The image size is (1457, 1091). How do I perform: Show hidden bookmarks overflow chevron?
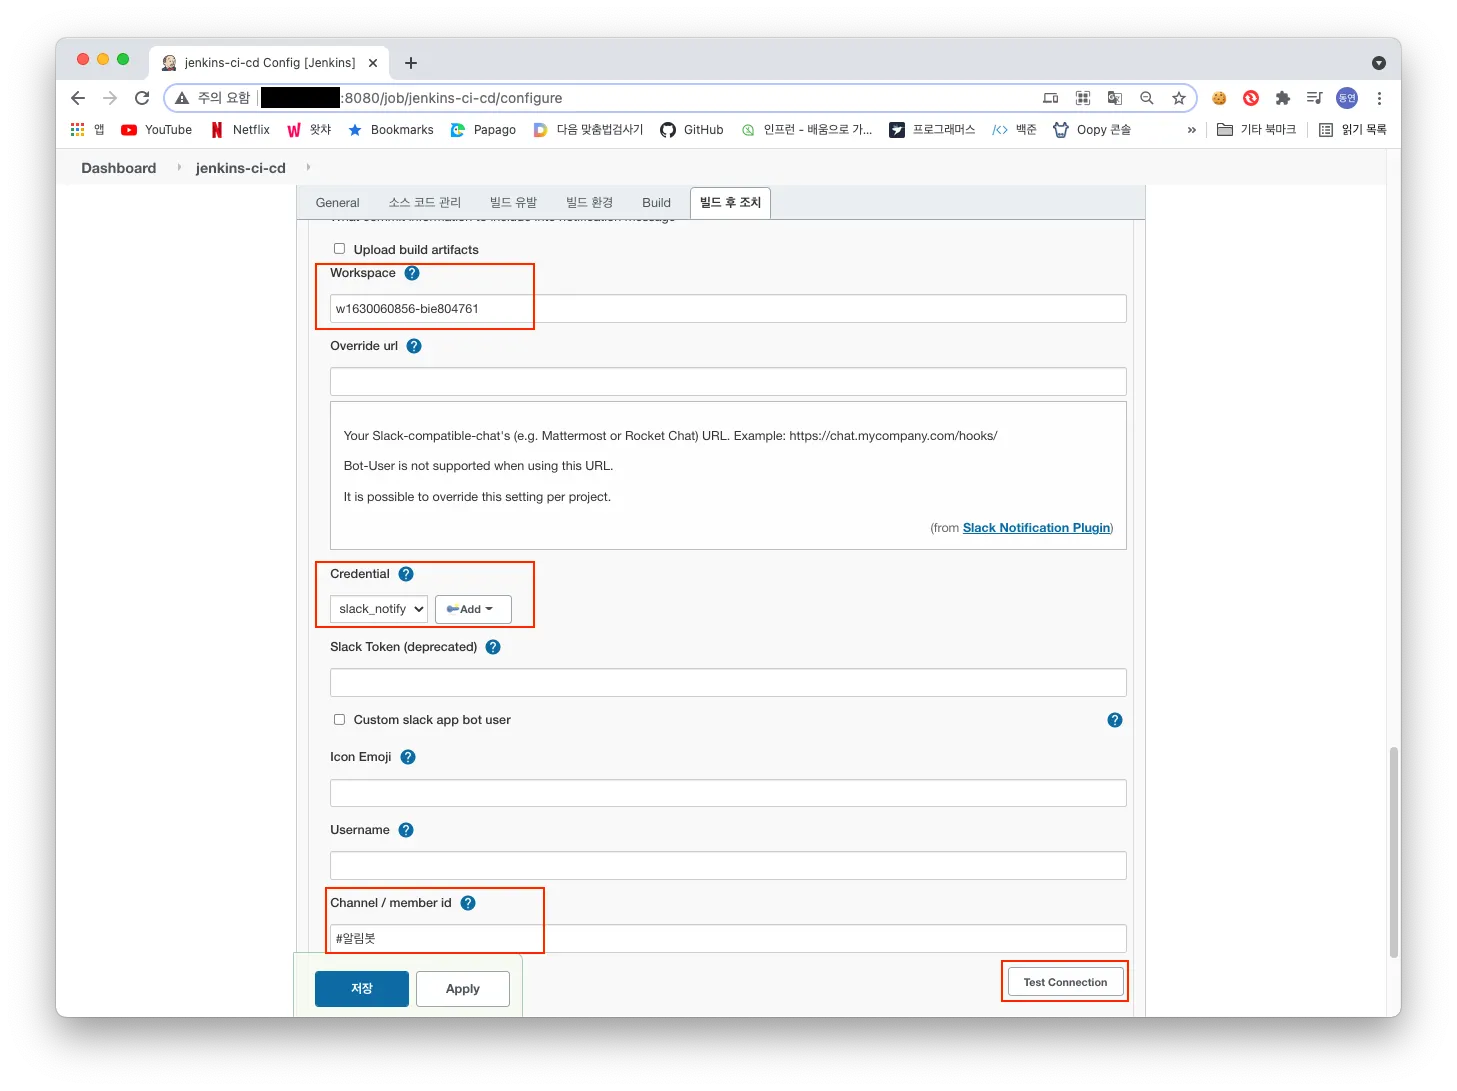(1191, 130)
